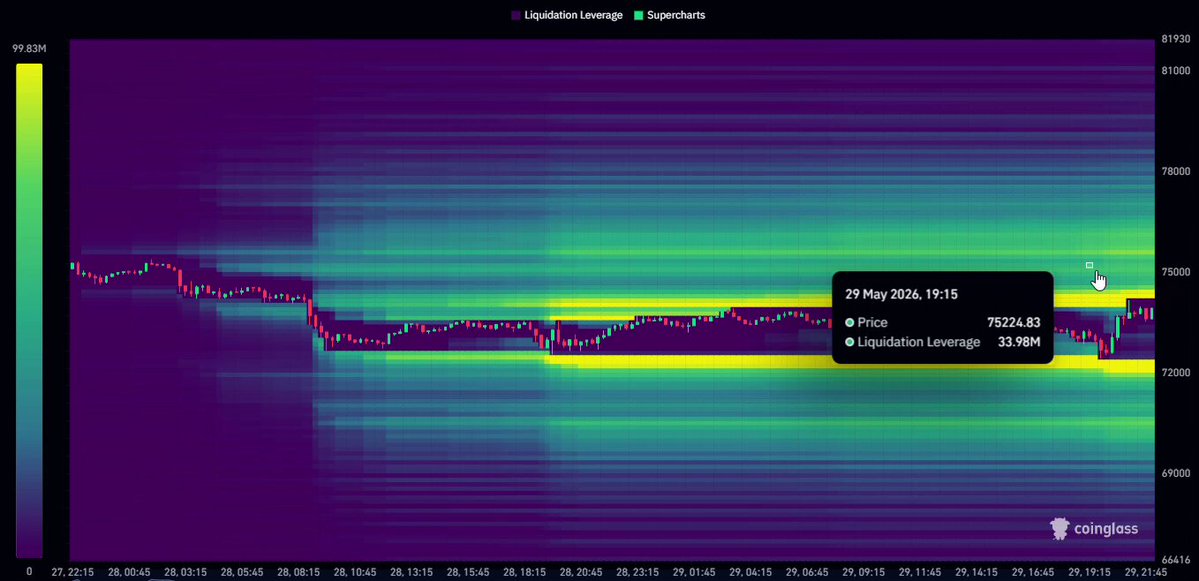
Task: Click the 29, 19:15 time axis label
Action: pos(1090,572)
